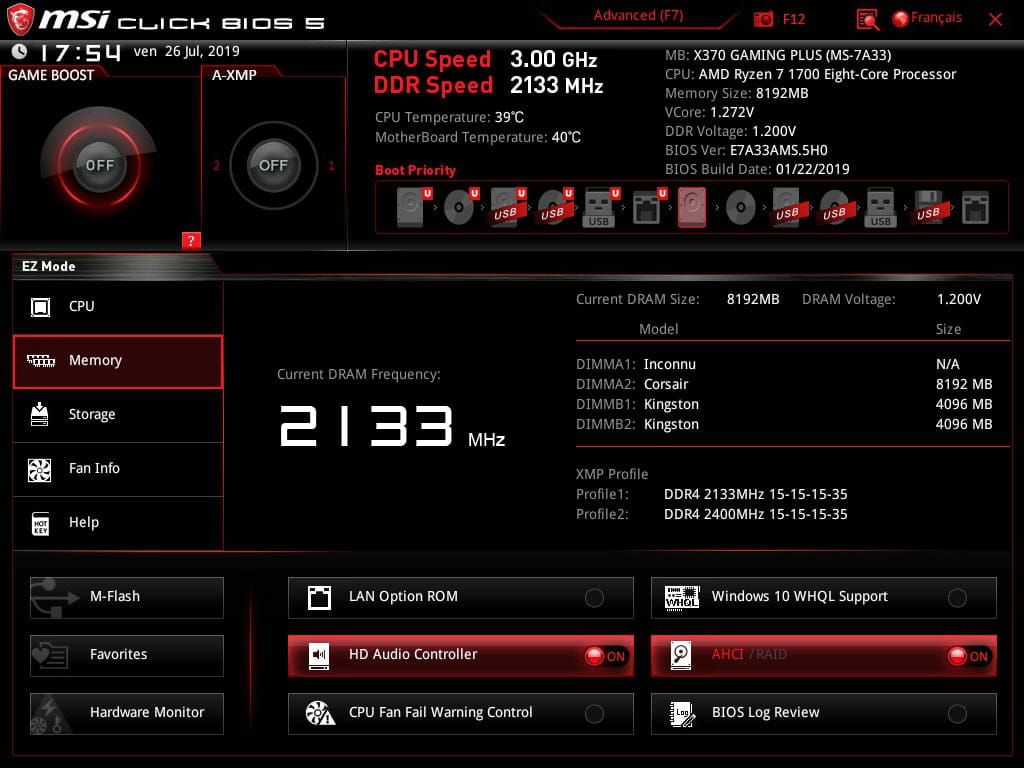Open the Help hotkey panel

pyautogui.click(x=118, y=523)
